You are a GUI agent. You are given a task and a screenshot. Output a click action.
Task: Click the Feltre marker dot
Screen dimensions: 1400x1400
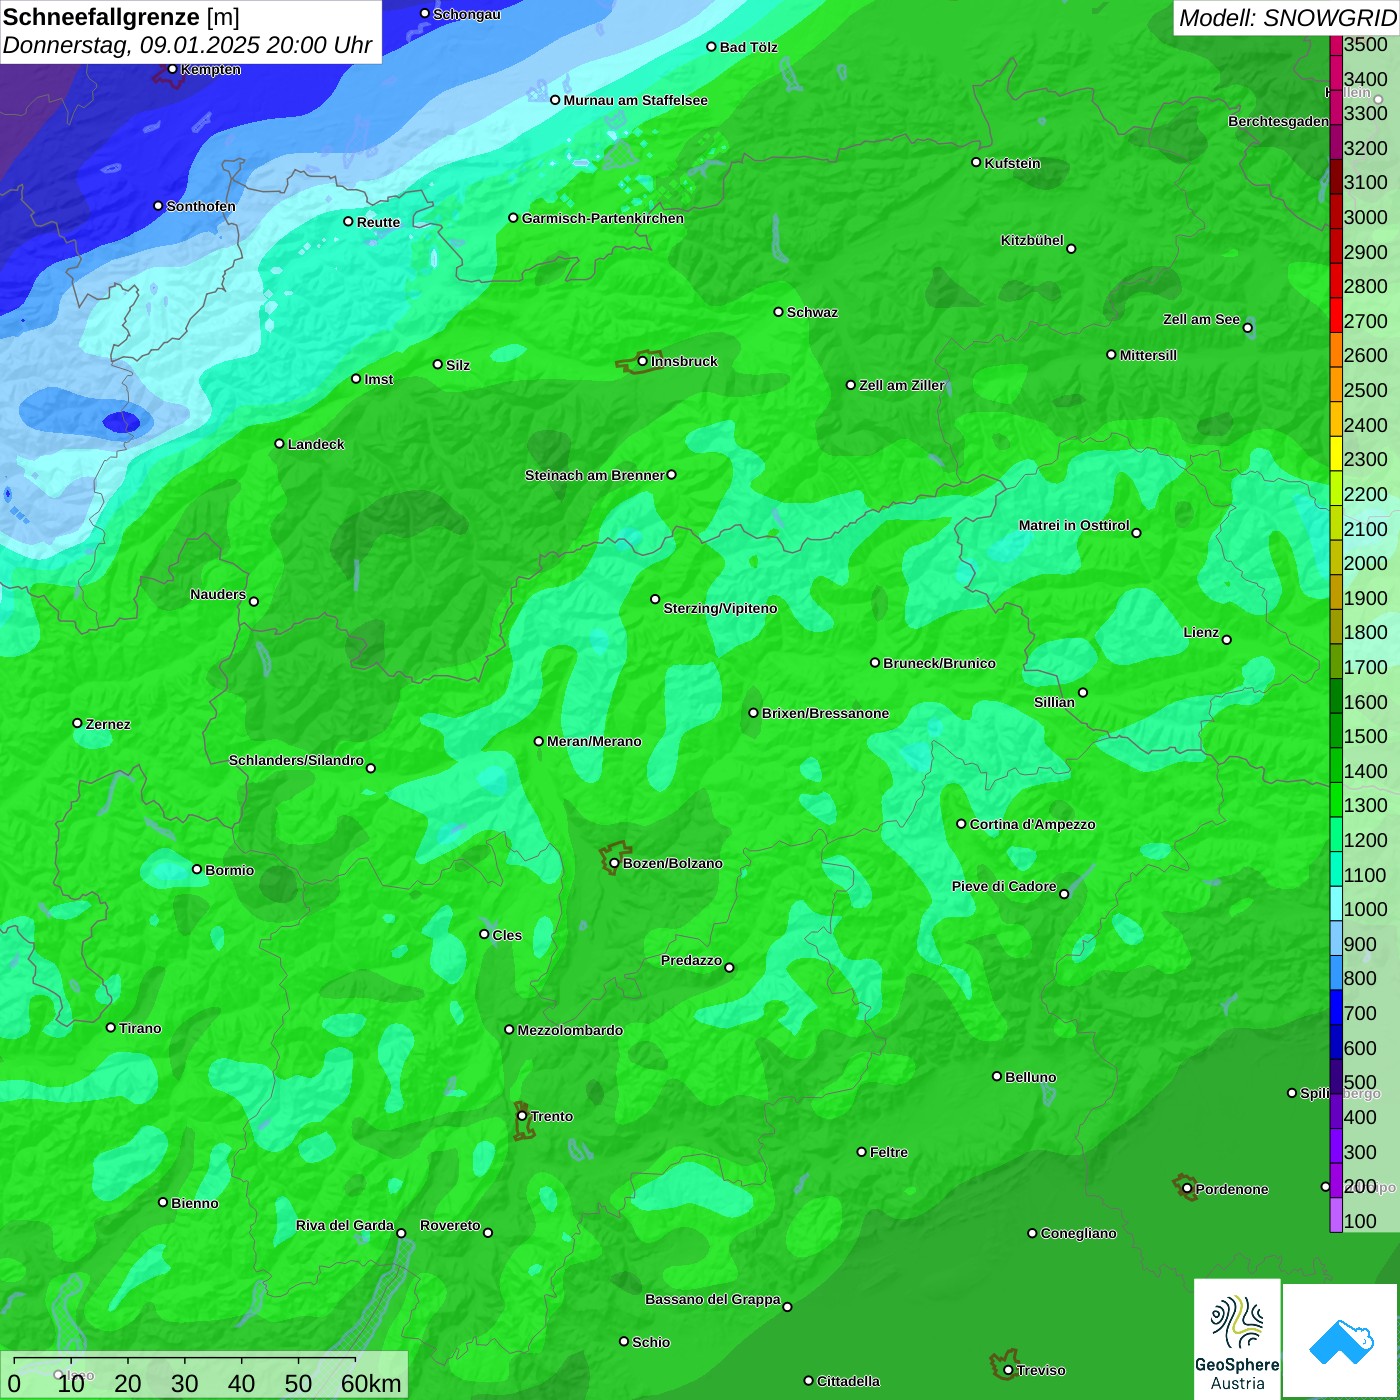click(862, 1152)
